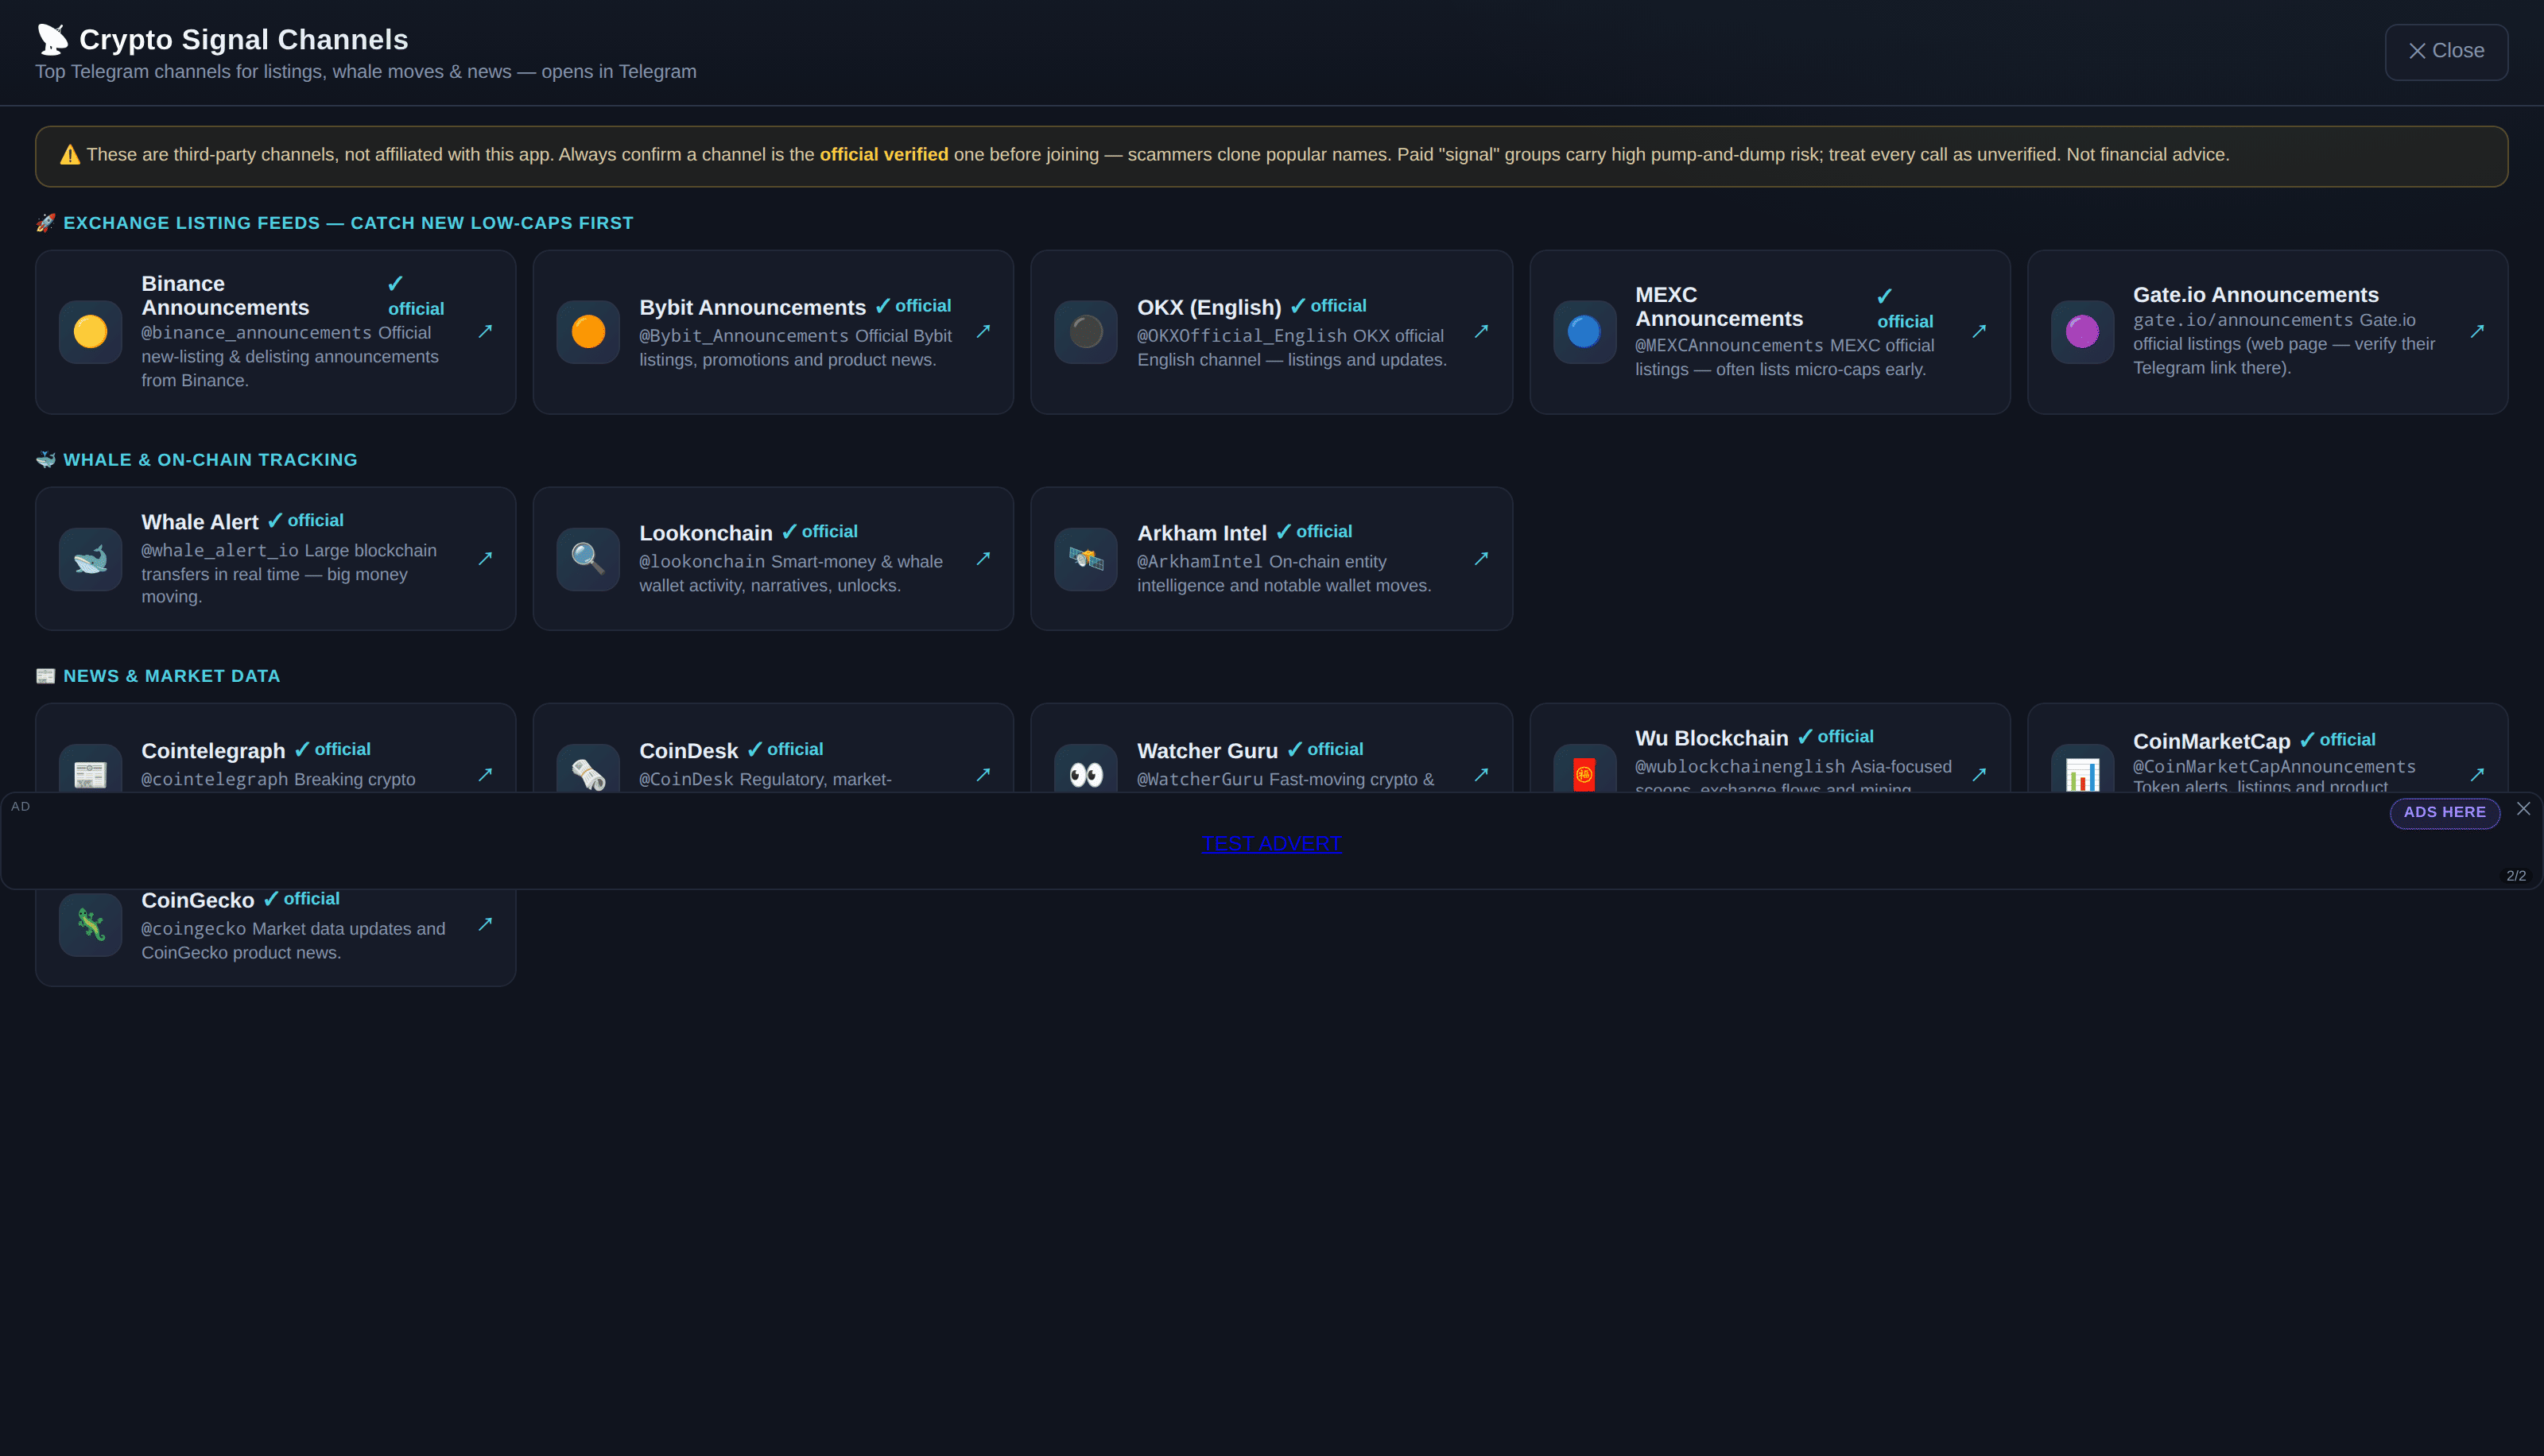This screenshot has height=1456, width=2544.
Task: Click the yellow Binance Announcements channel icon
Action: [x=90, y=331]
